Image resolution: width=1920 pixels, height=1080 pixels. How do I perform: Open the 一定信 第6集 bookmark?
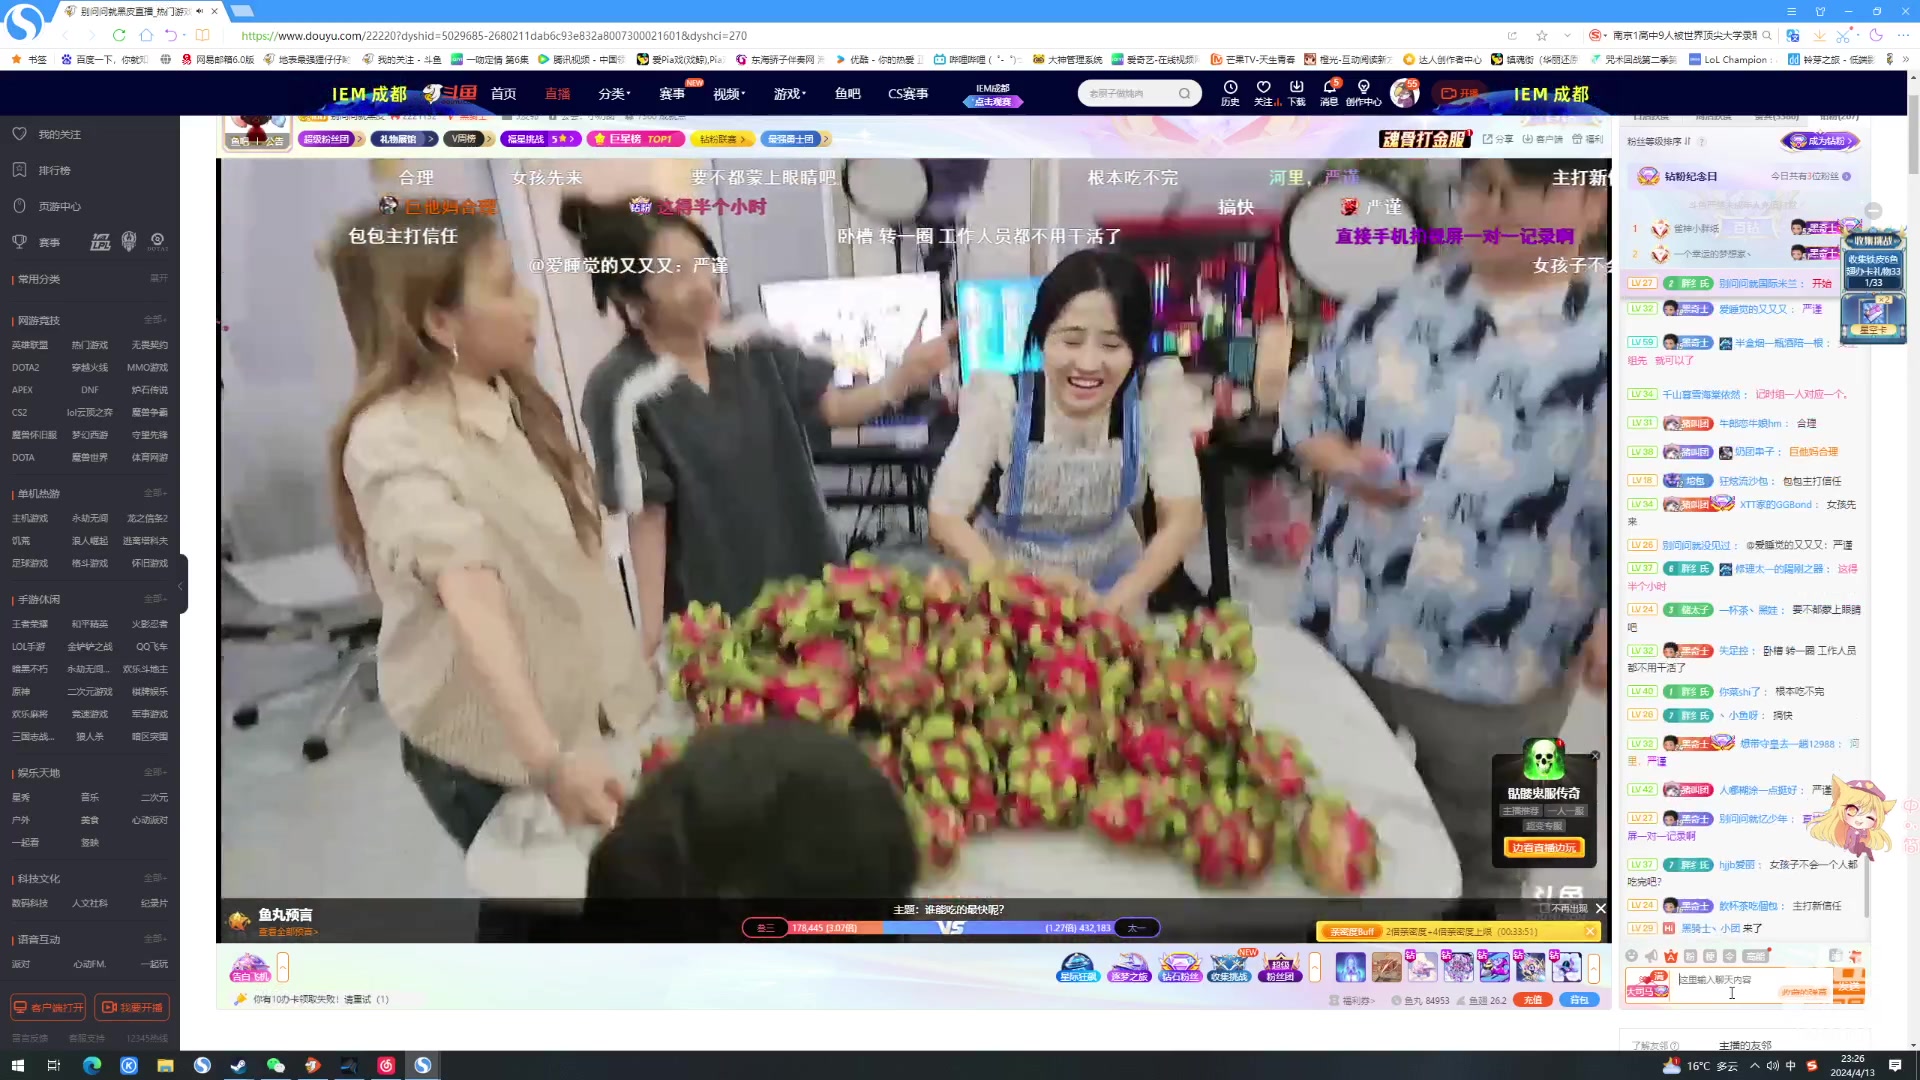[x=490, y=59]
